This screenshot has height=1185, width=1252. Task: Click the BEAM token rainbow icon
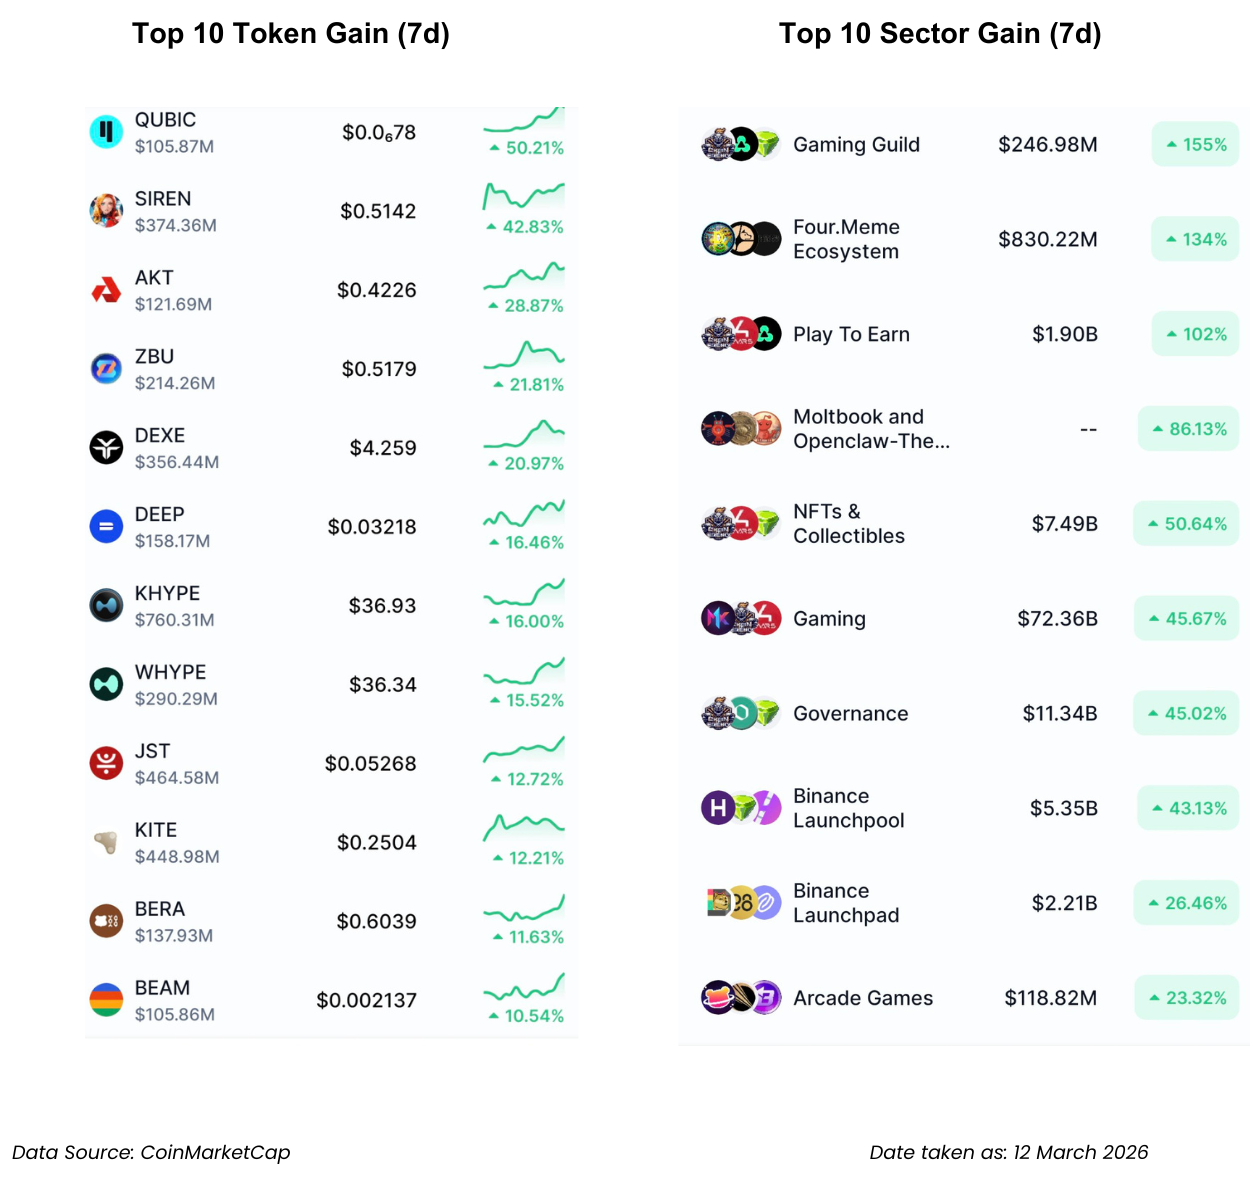click(106, 1000)
